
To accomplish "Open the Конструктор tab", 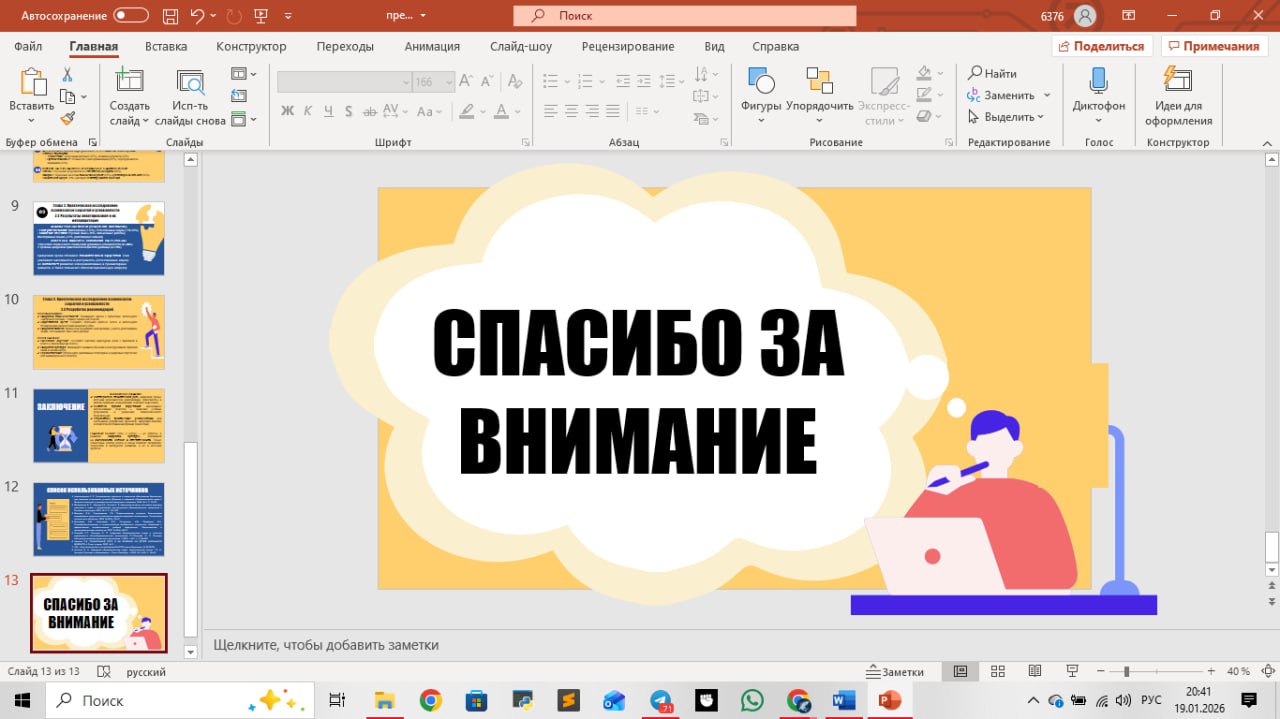I will (251, 46).
